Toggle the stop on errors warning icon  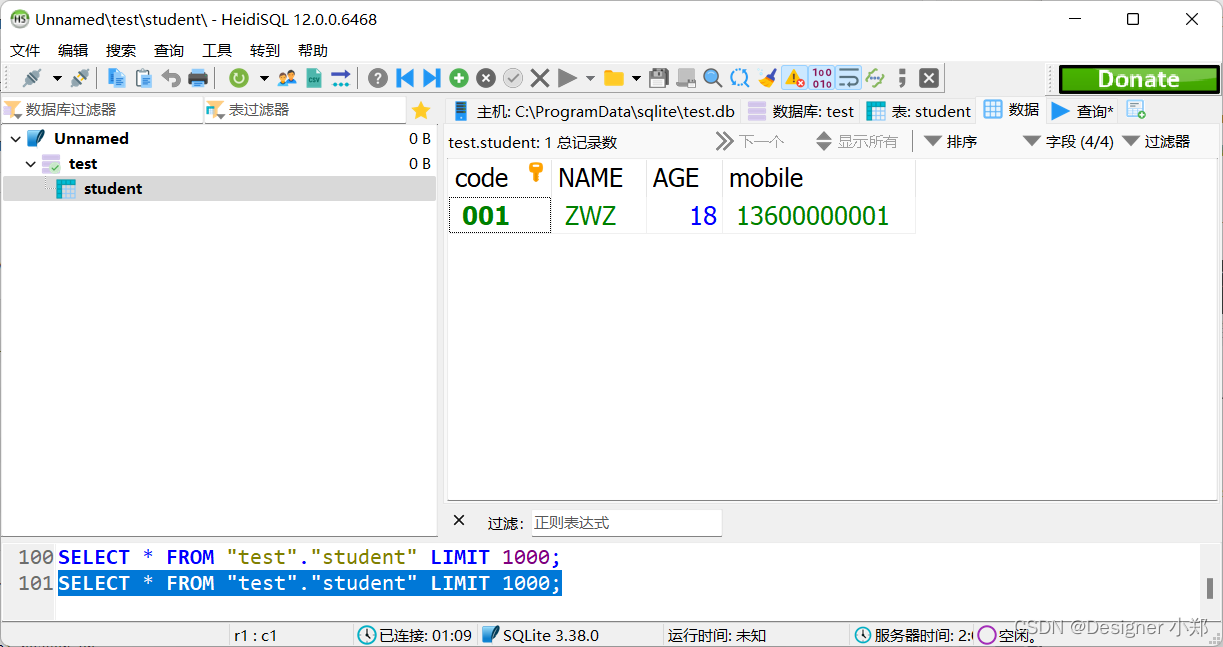(x=794, y=78)
